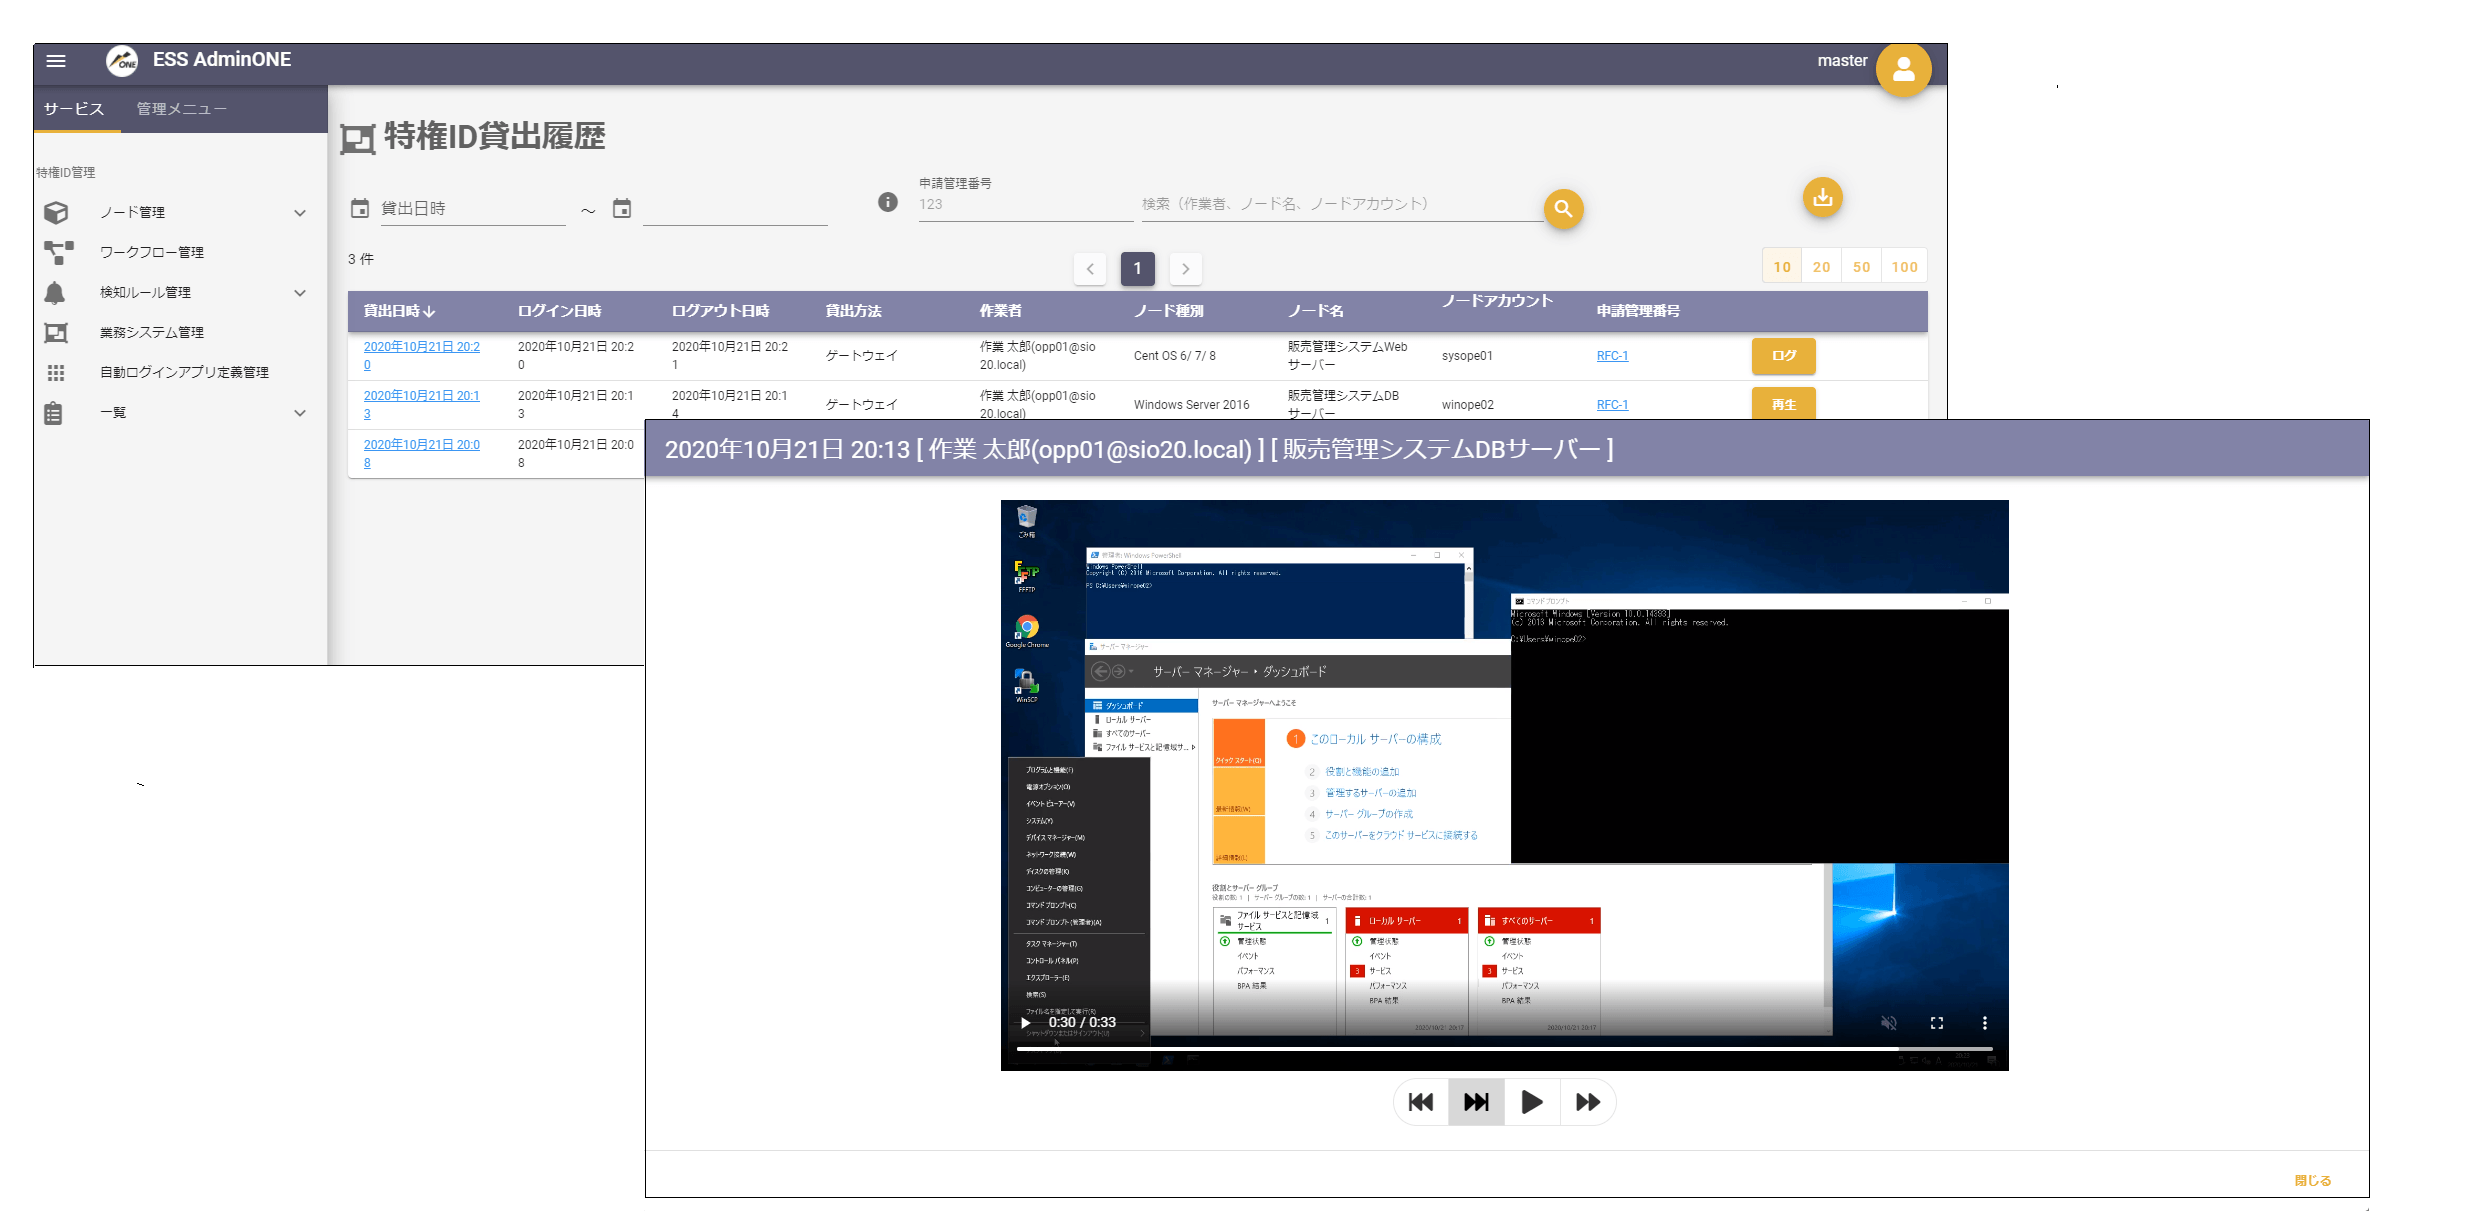Open ワークフロー管理 in sidebar

pyautogui.click(x=151, y=252)
